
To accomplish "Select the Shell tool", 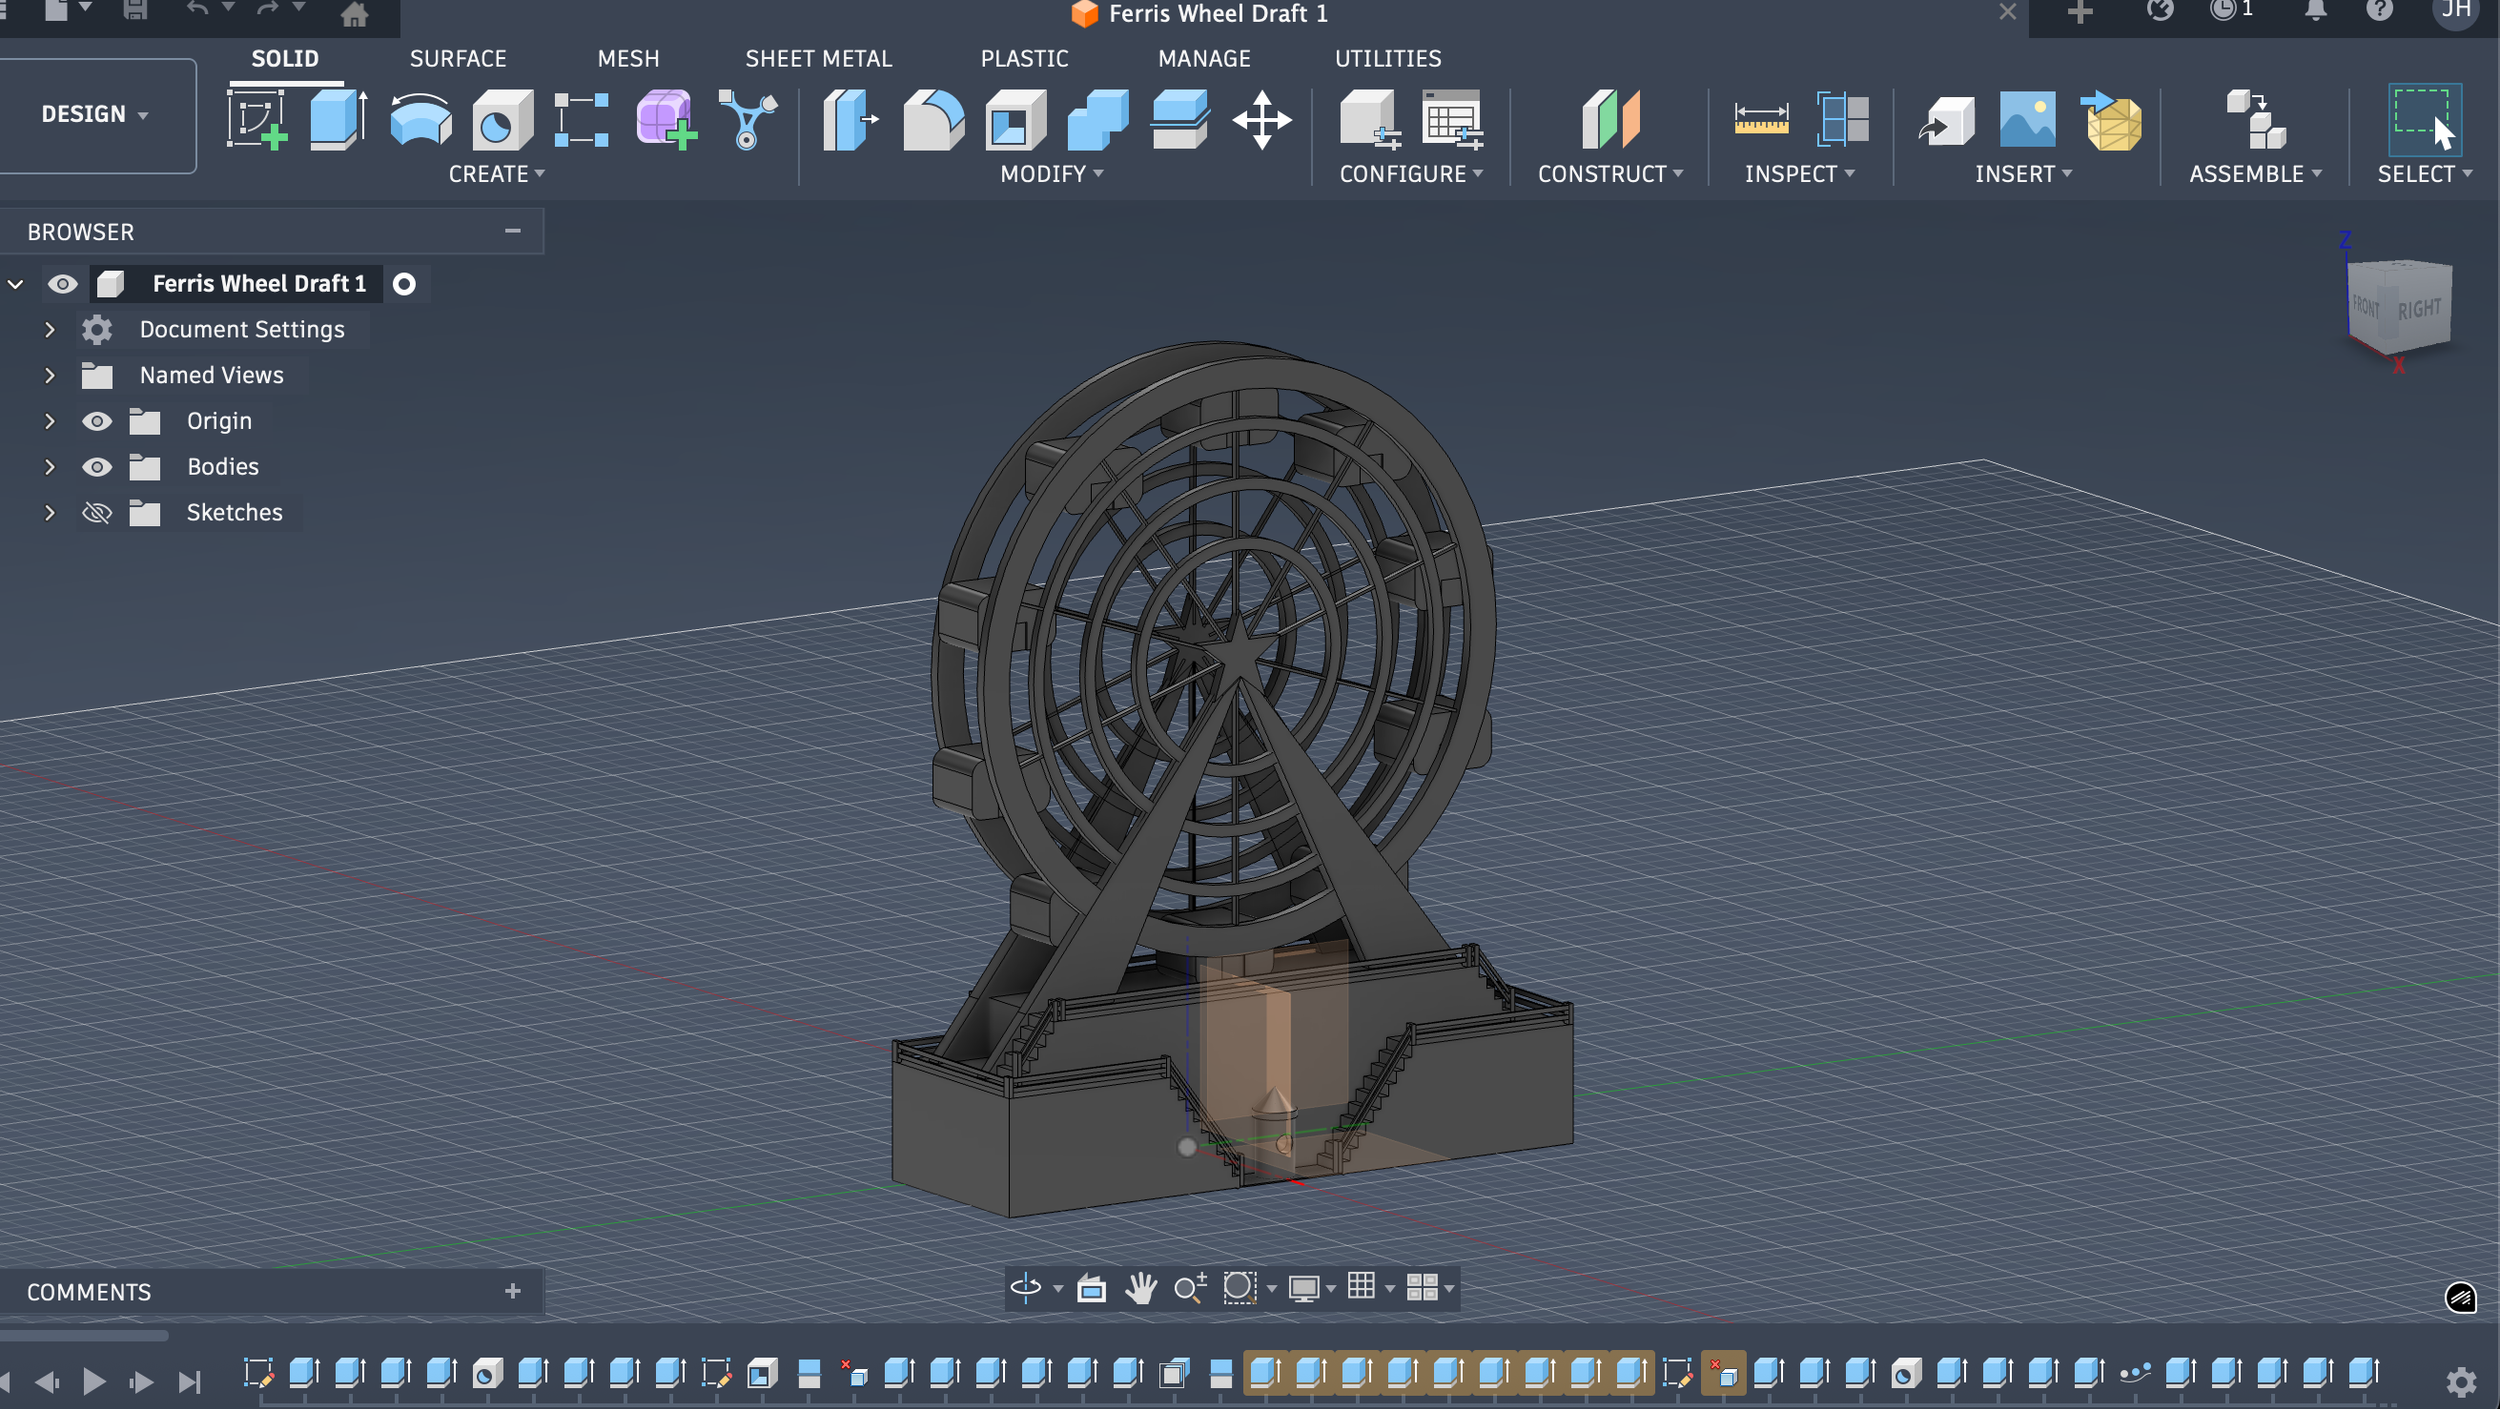I will 1015,120.
